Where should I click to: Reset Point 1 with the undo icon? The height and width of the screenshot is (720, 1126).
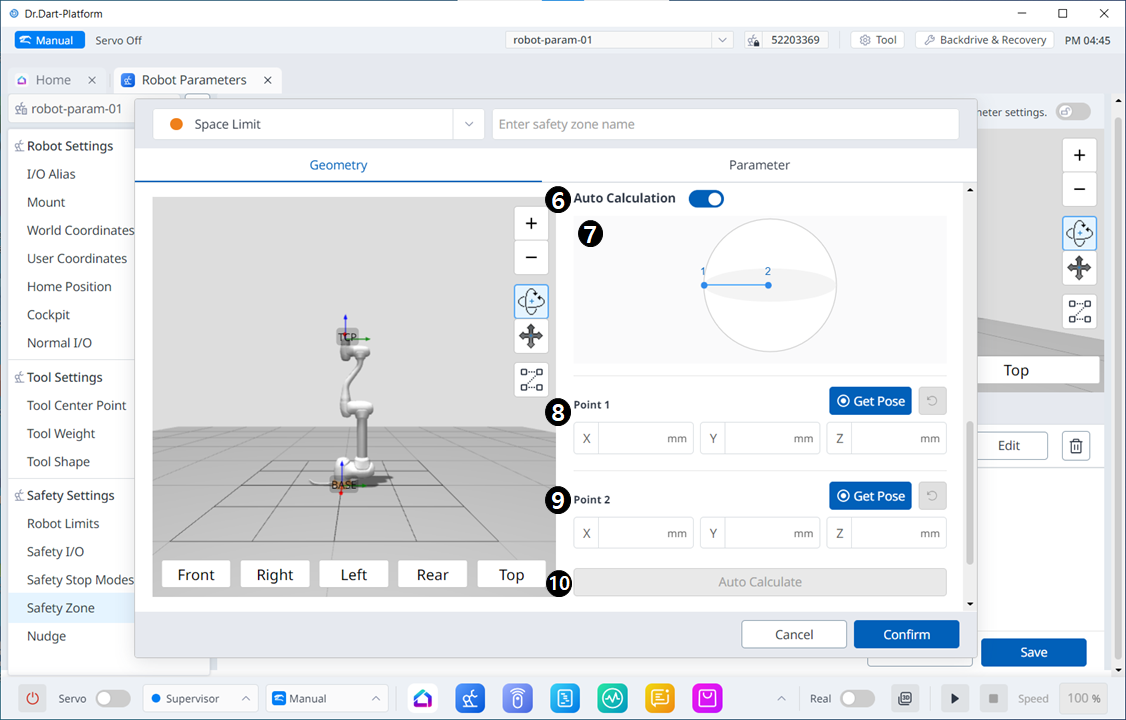[932, 401]
